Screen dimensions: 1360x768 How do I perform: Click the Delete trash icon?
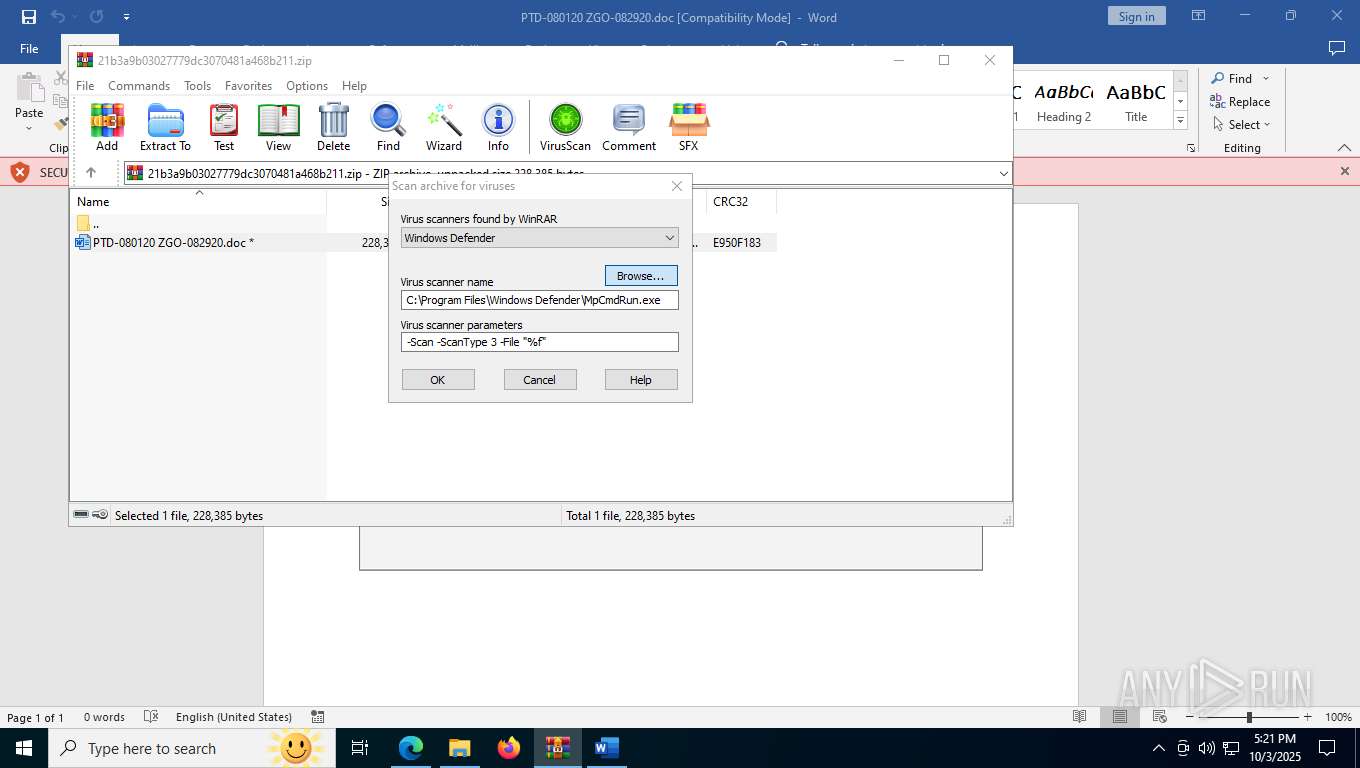click(x=333, y=127)
